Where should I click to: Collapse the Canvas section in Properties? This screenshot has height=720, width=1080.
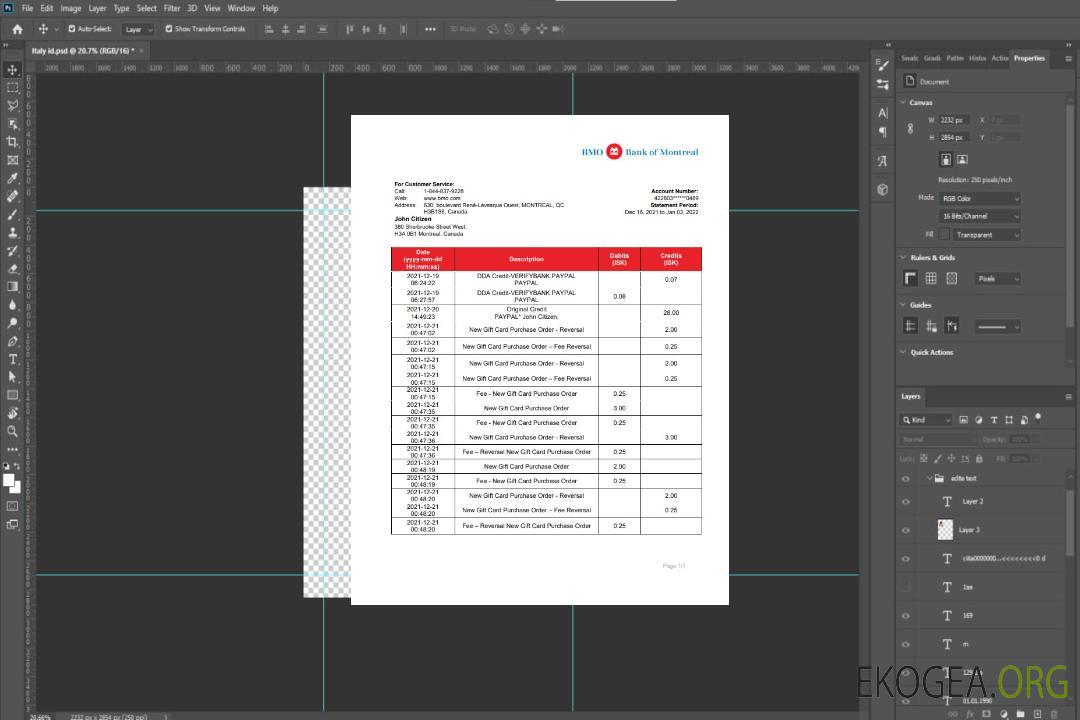[x=904, y=102]
